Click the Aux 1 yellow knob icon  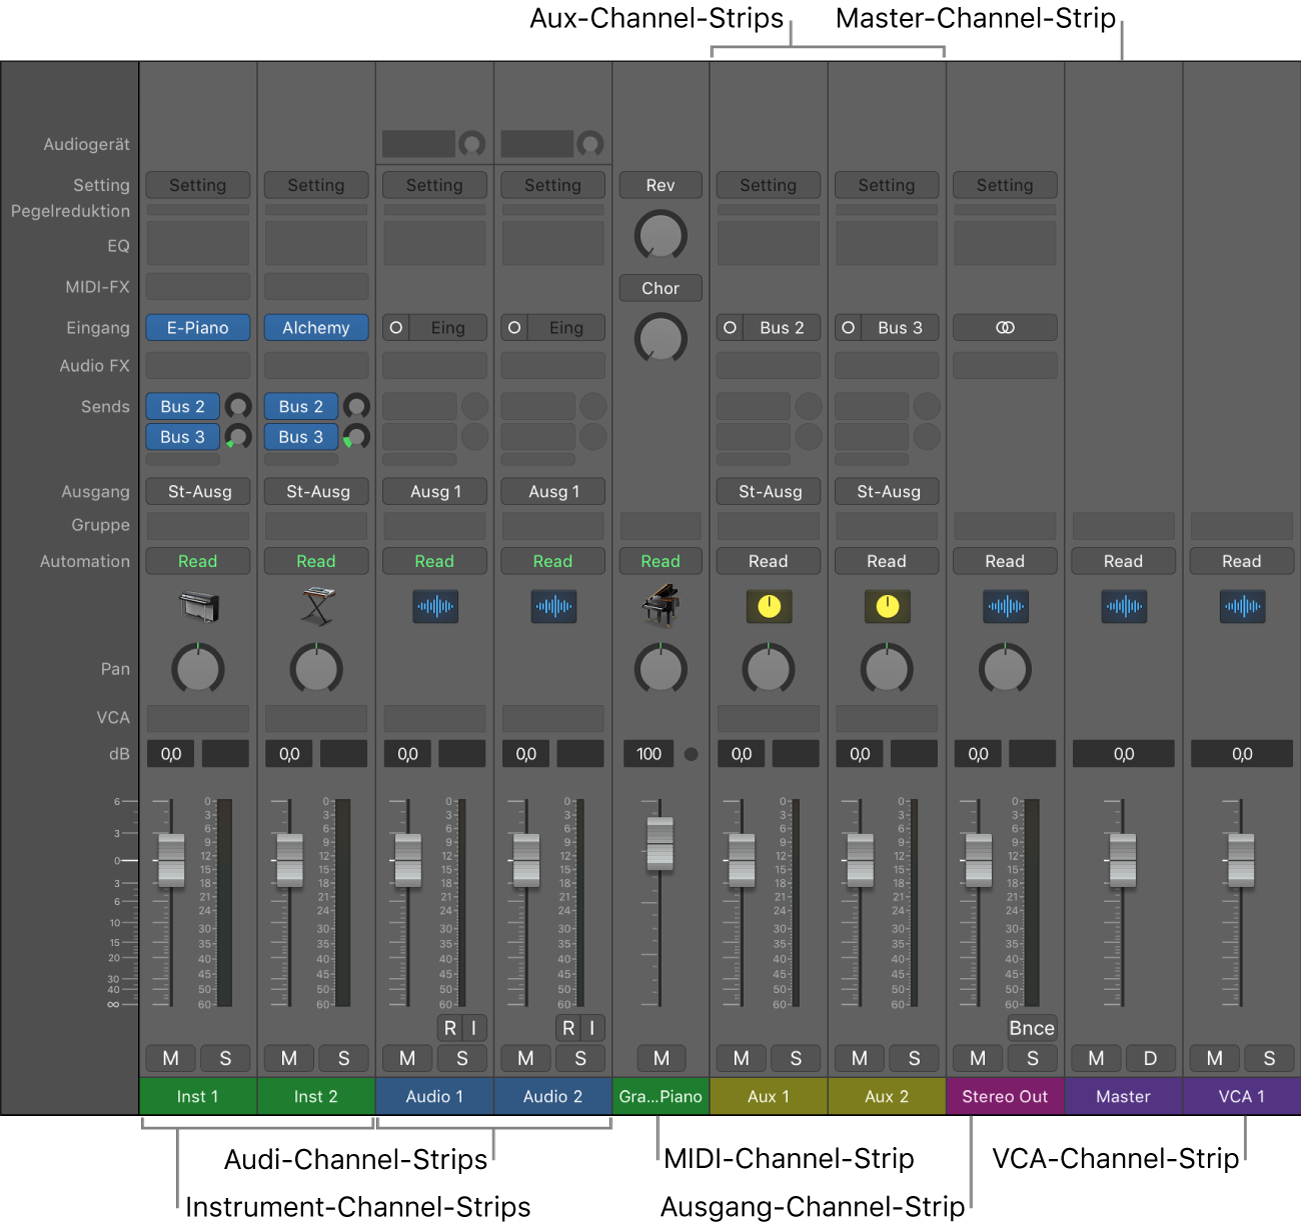(768, 606)
